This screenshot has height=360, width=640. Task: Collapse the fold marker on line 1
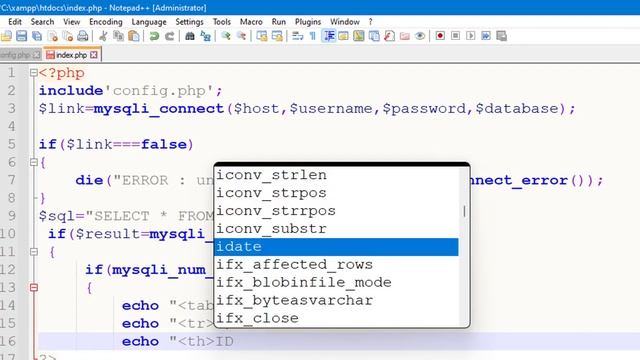click(x=34, y=73)
